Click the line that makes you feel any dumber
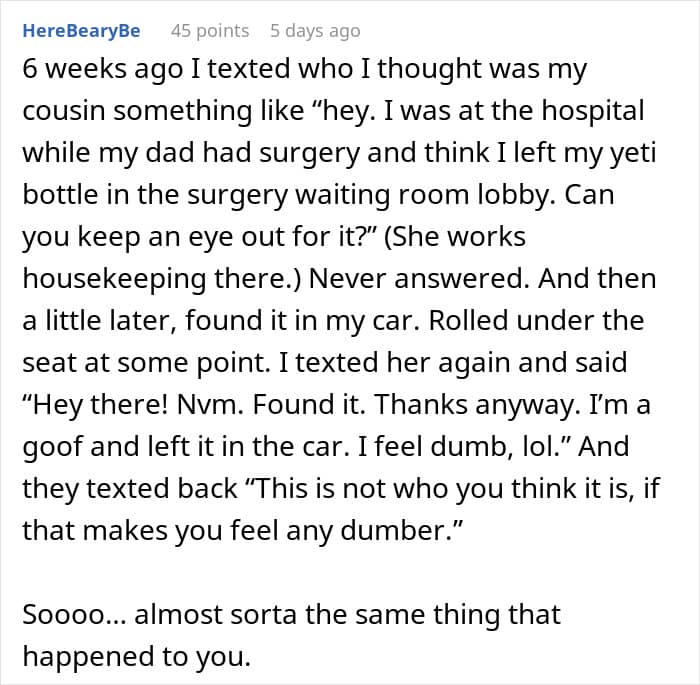The image size is (700, 685). point(243,530)
